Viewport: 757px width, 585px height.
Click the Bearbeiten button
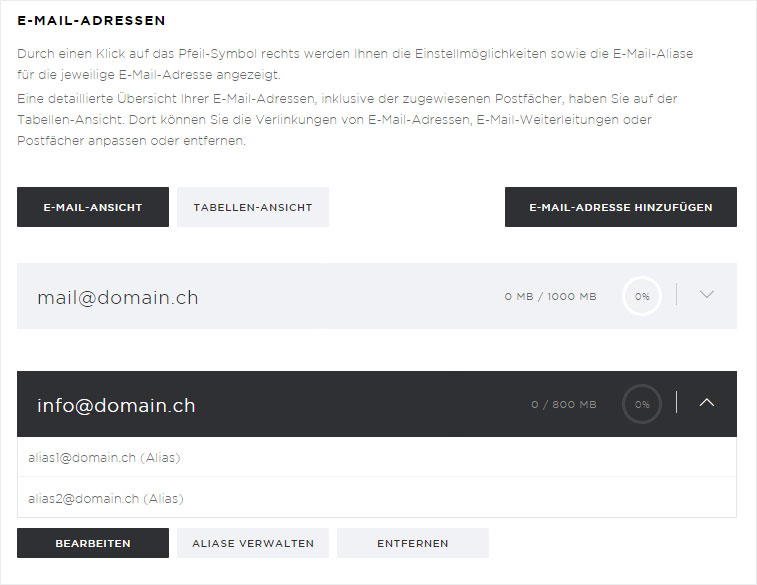[x=93, y=543]
